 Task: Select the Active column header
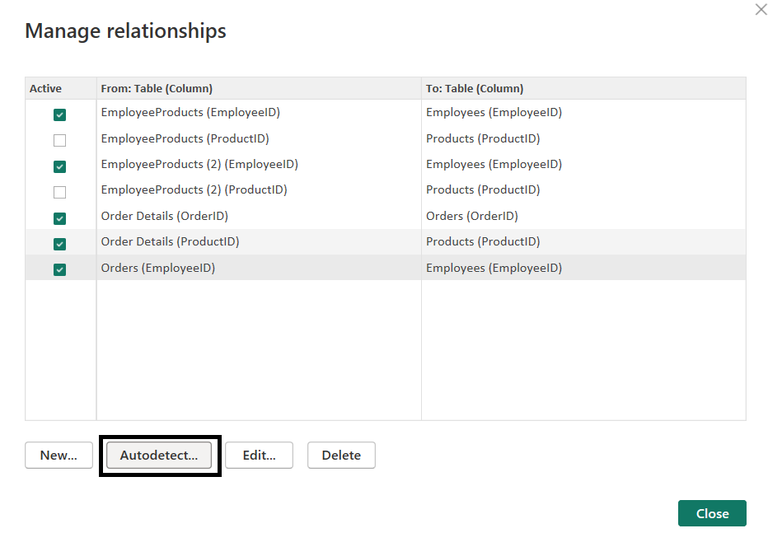46,89
